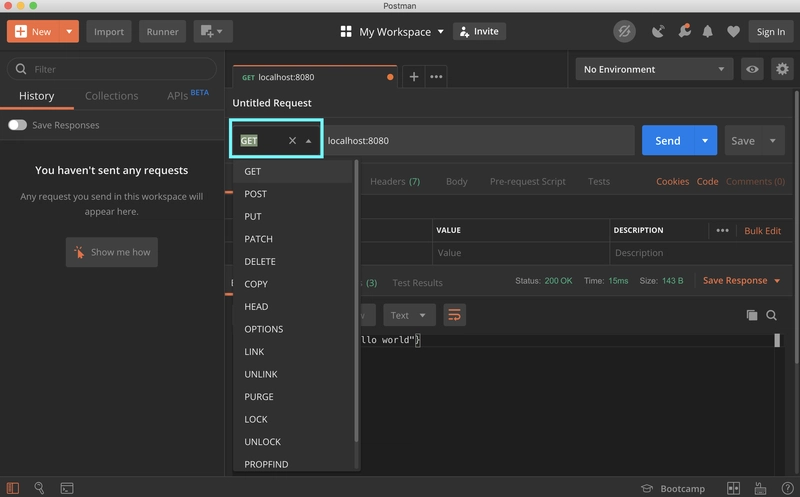
Task: Choose LOCK from the method list
Action: [x=293, y=419]
